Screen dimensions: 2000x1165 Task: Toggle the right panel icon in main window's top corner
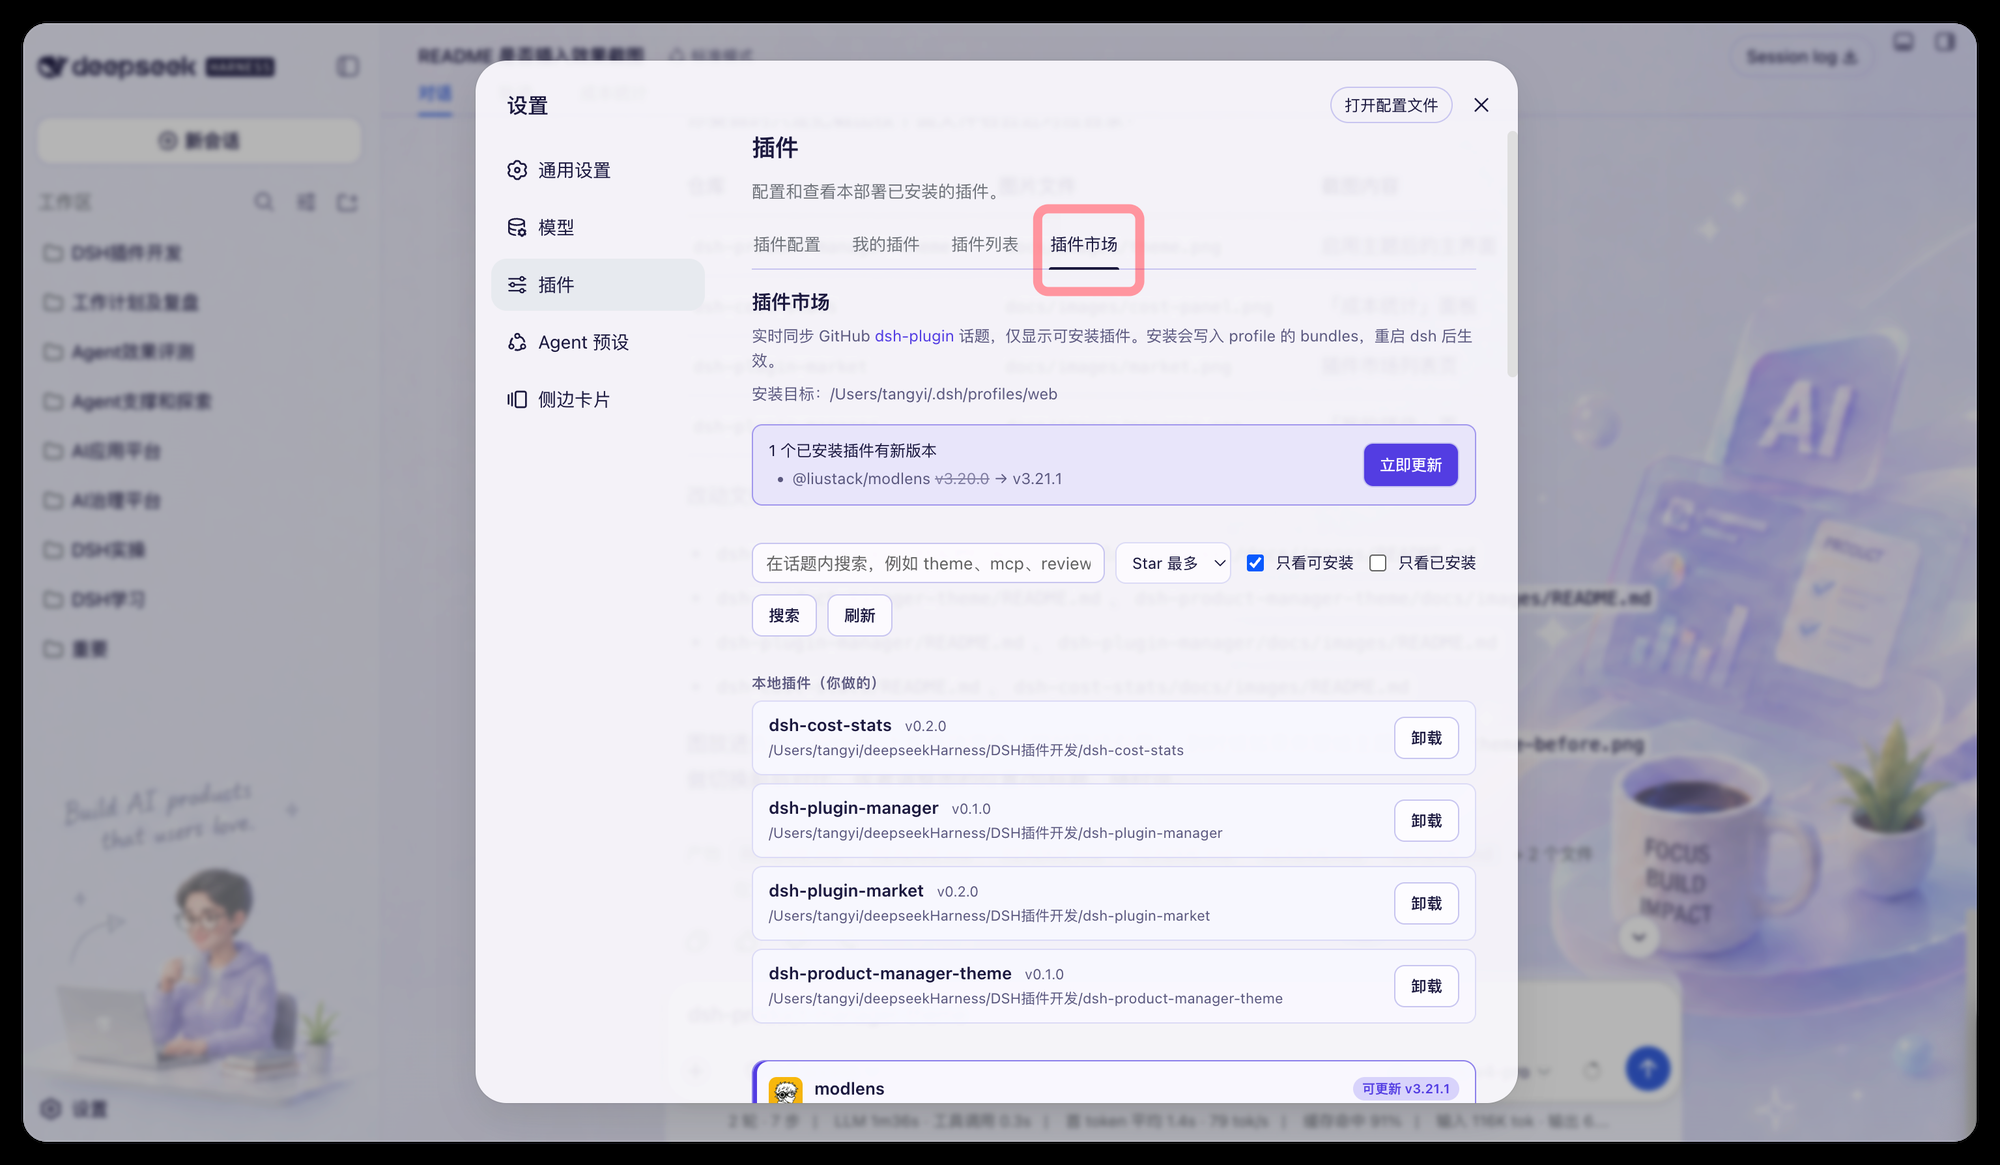pyautogui.click(x=1944, y=42)
